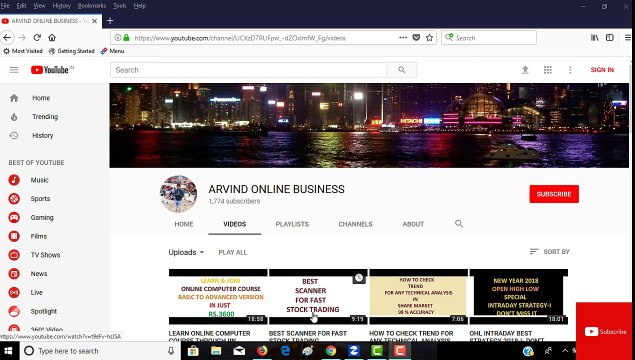
Task: Open the File menu
Action: click(x=5, y=6)
